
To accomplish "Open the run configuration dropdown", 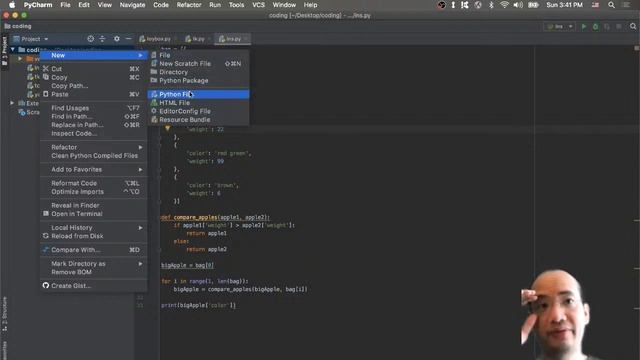I will (560, 27).
